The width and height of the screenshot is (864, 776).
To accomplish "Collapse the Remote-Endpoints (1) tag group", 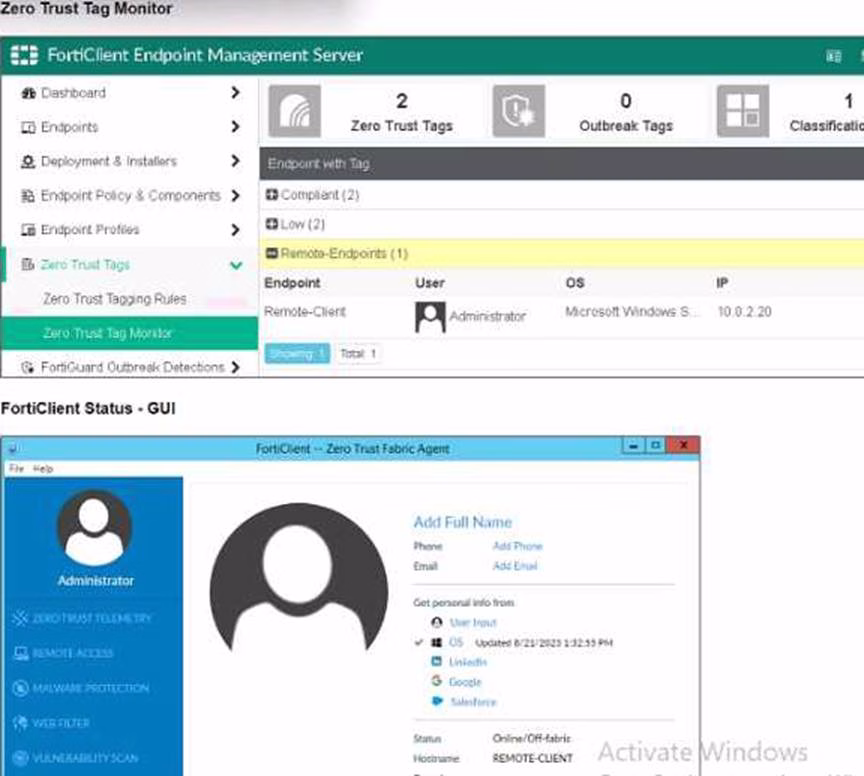I will (x=271, y=254).
